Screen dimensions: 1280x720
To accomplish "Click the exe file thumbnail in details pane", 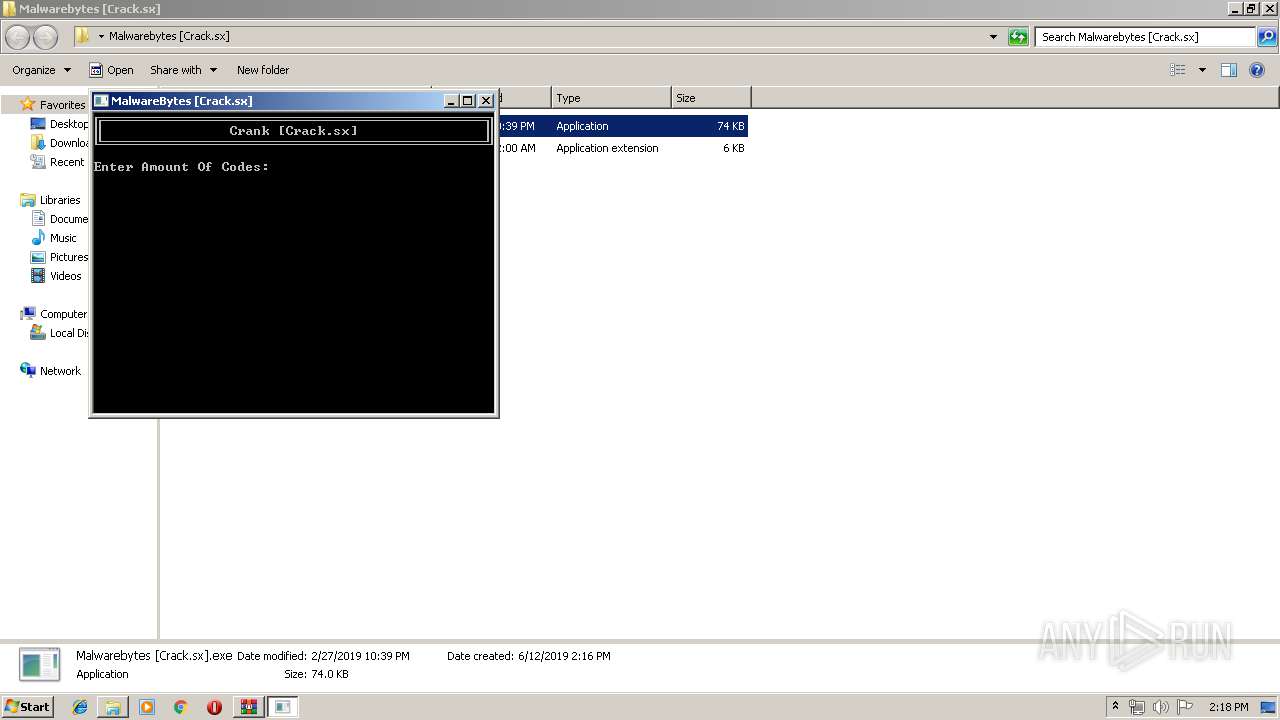I will coord(40,665).
